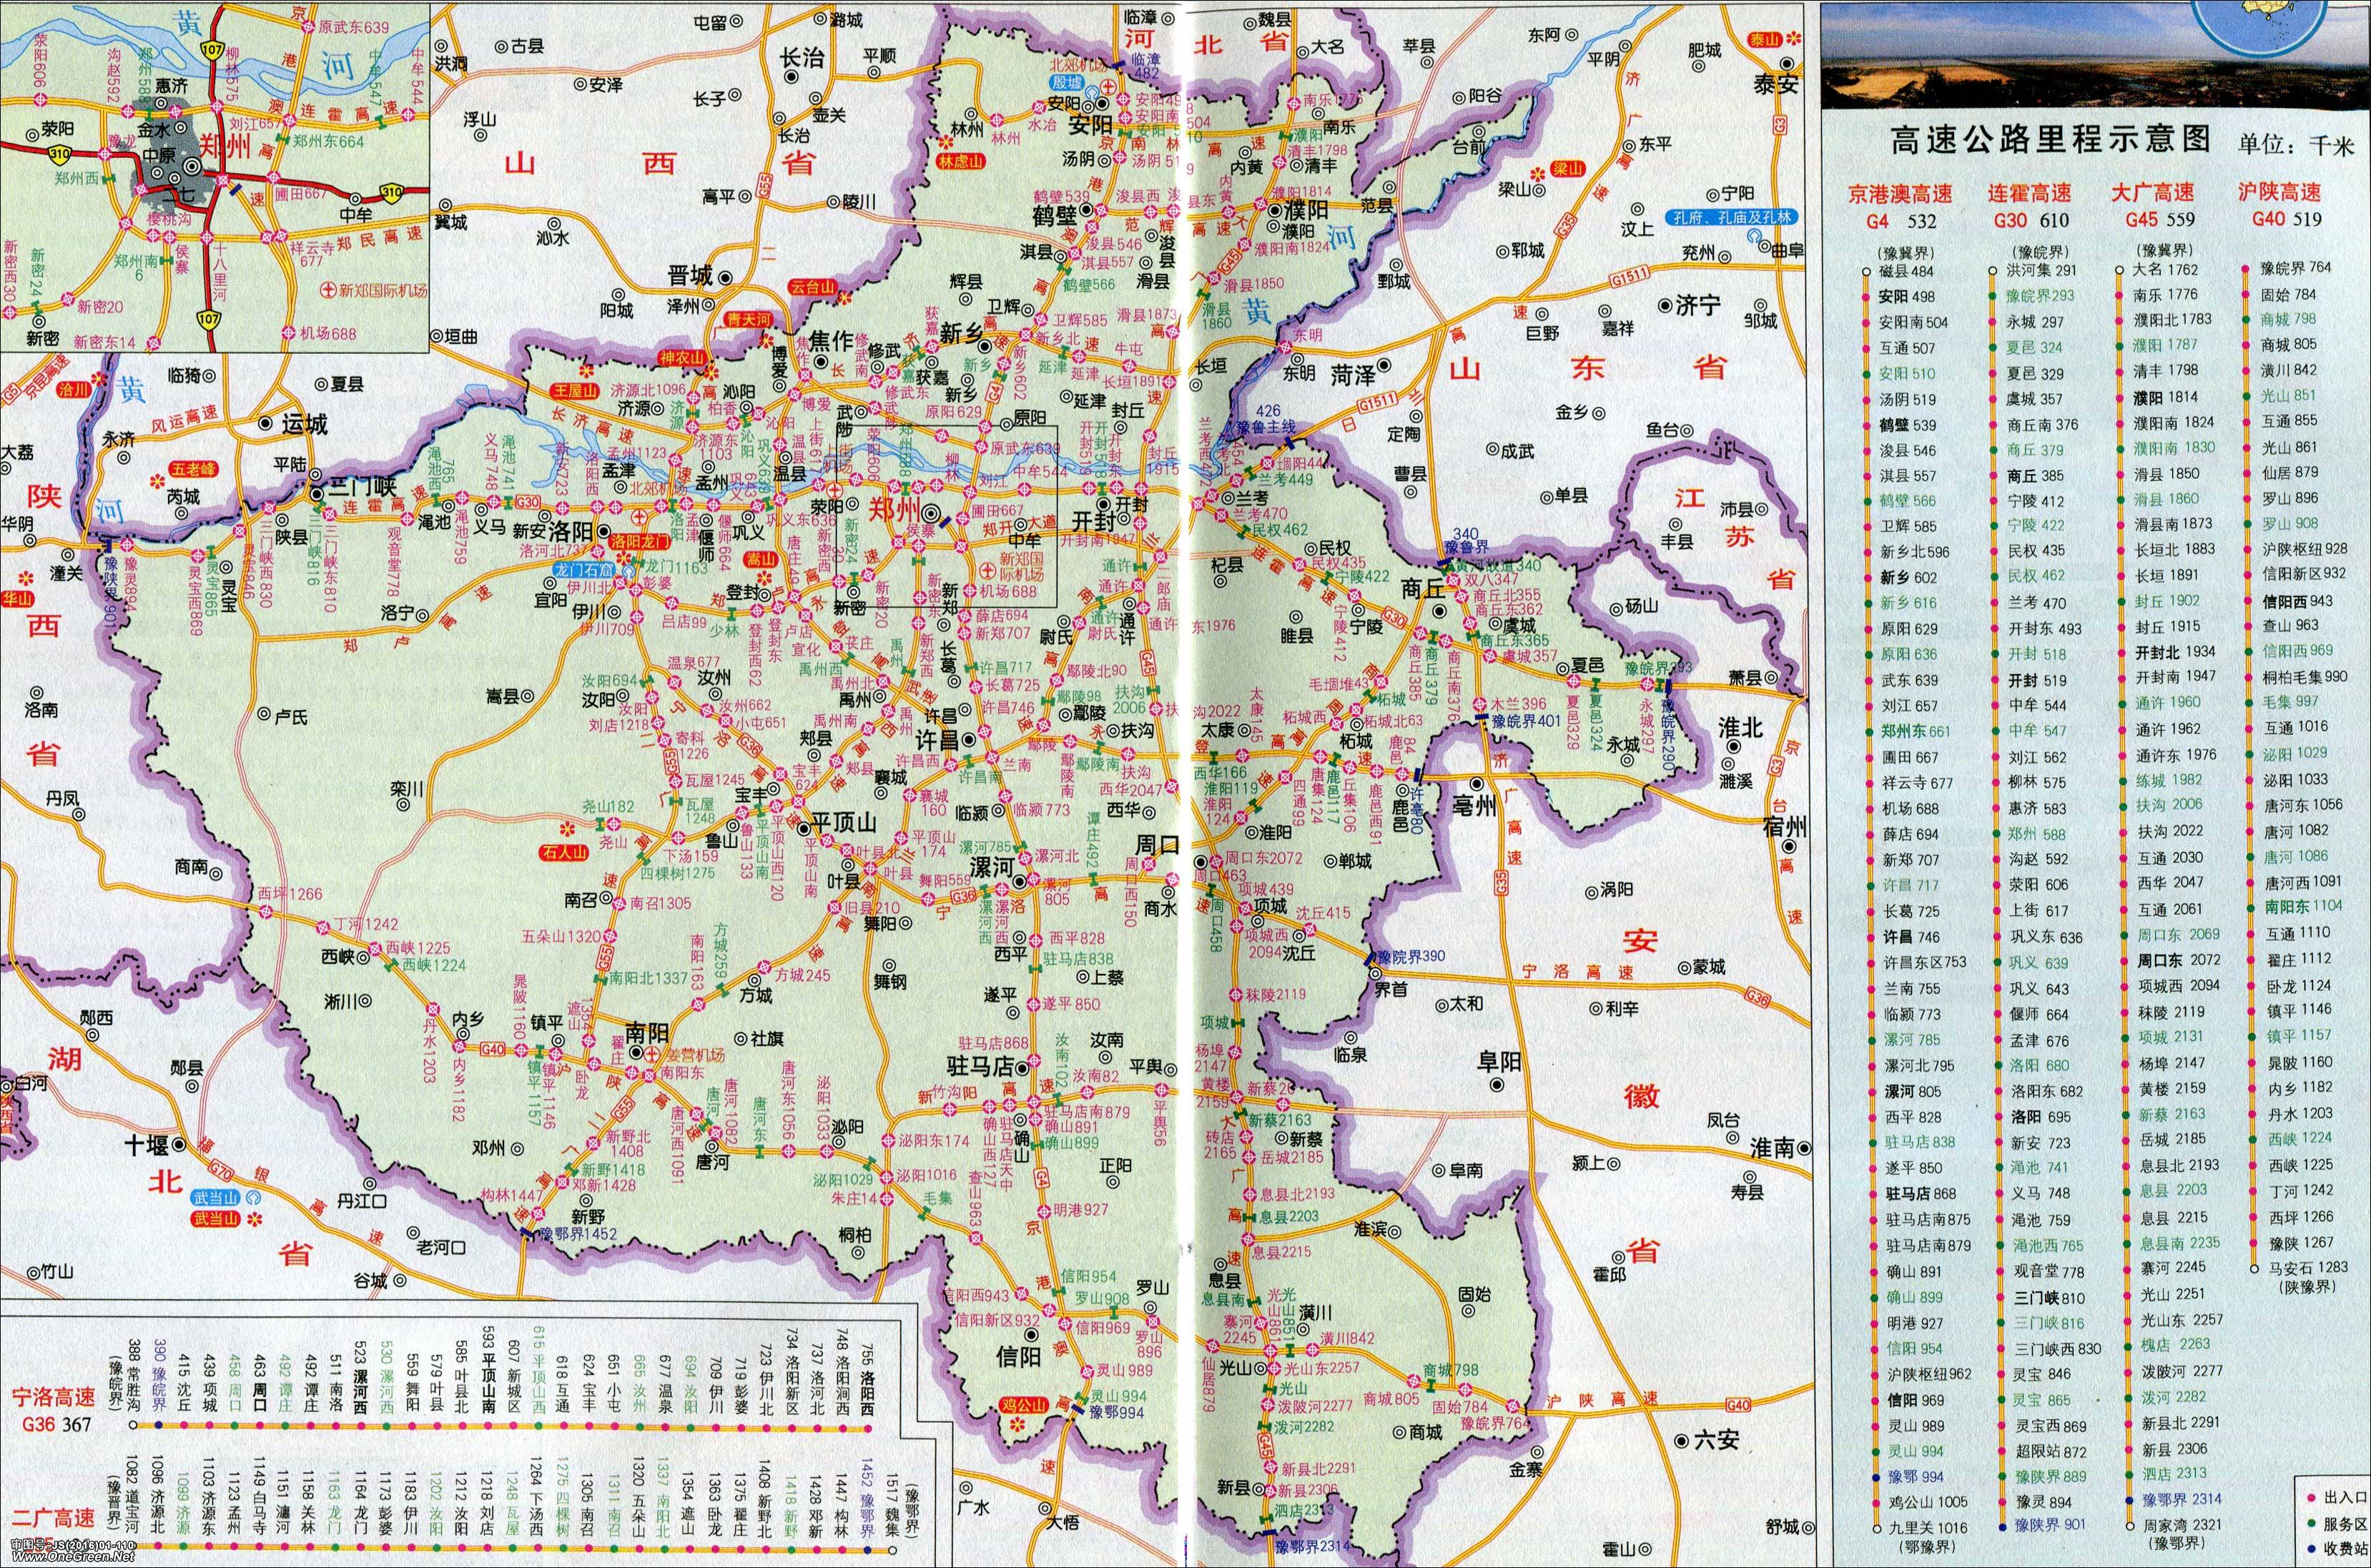Click the 二广高速 table label
Screen dimensions: 2371x1568
(x=52, y=1517)
